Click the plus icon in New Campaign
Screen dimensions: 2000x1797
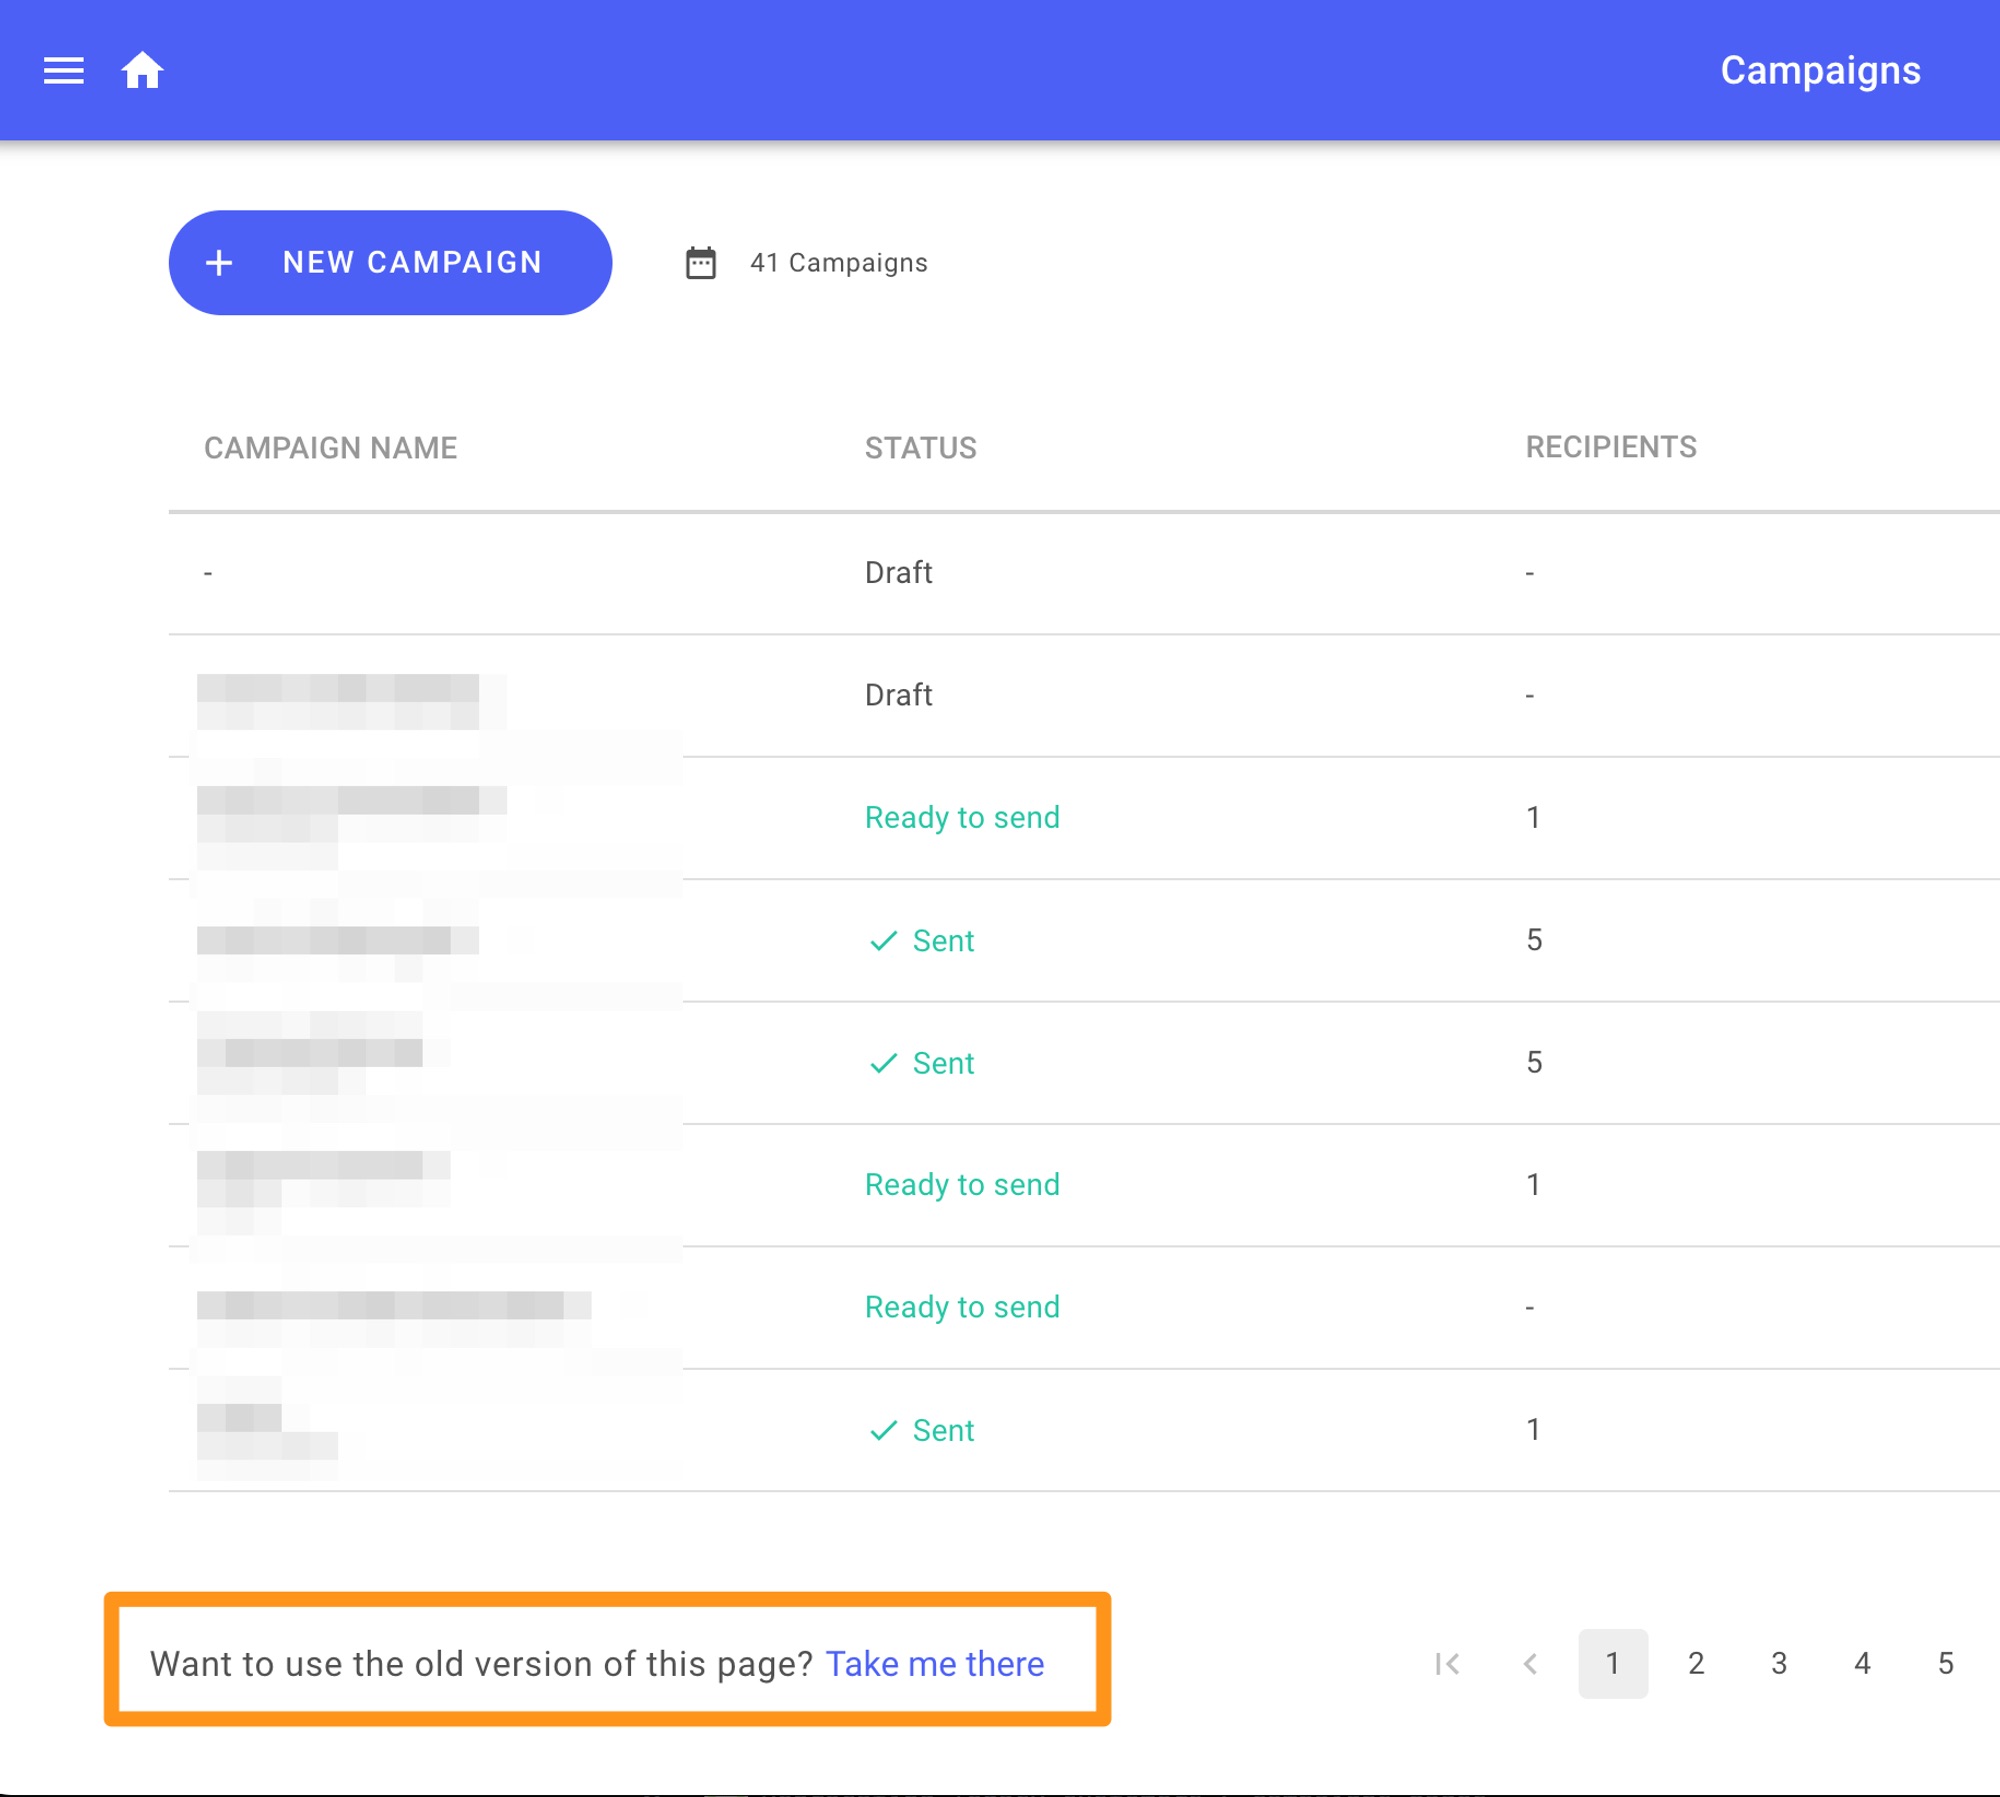tap(219, 263)
